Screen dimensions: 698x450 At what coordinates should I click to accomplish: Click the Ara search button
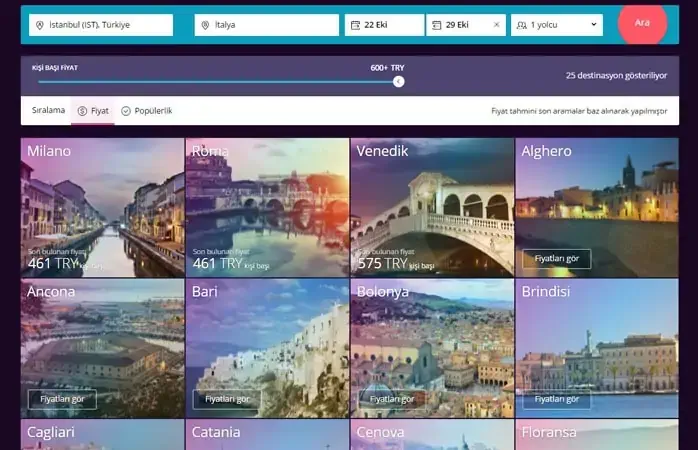pos(642,23)
